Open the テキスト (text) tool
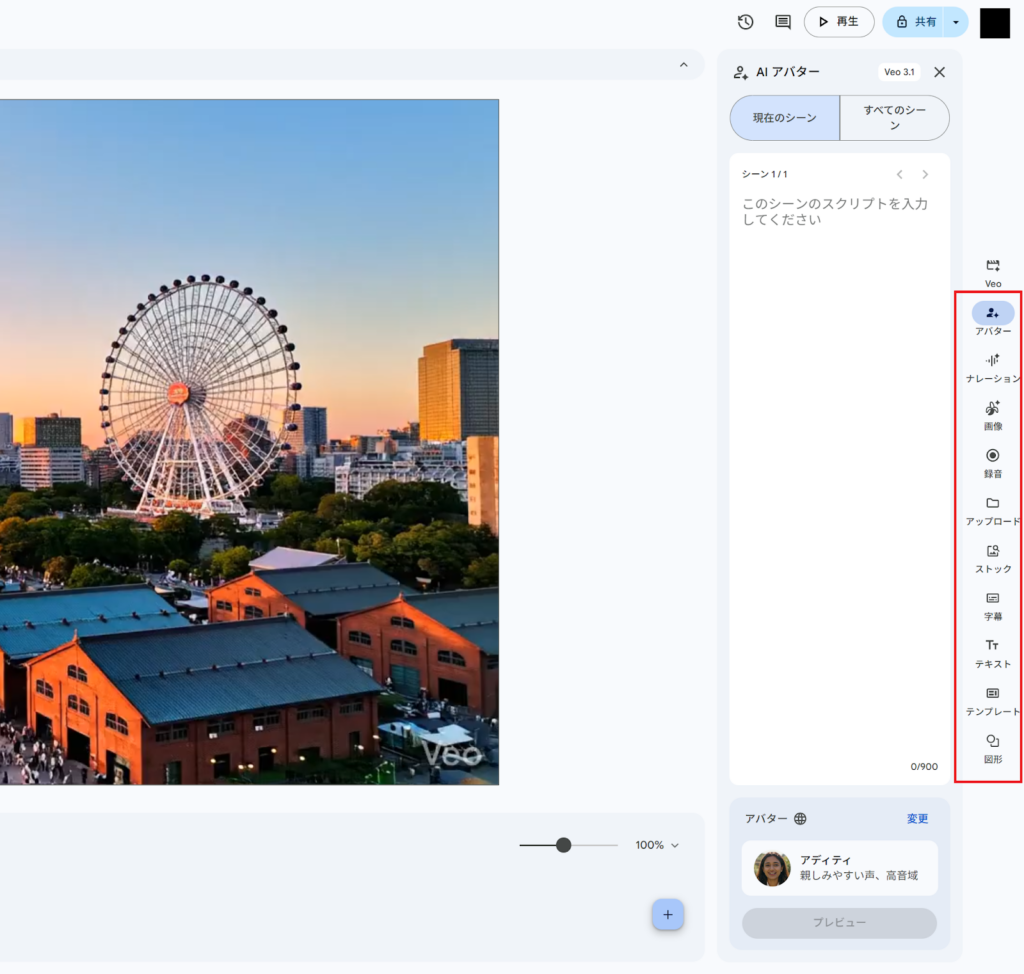Viewport: 1024px width, 974px height. [x=992, y=650]
